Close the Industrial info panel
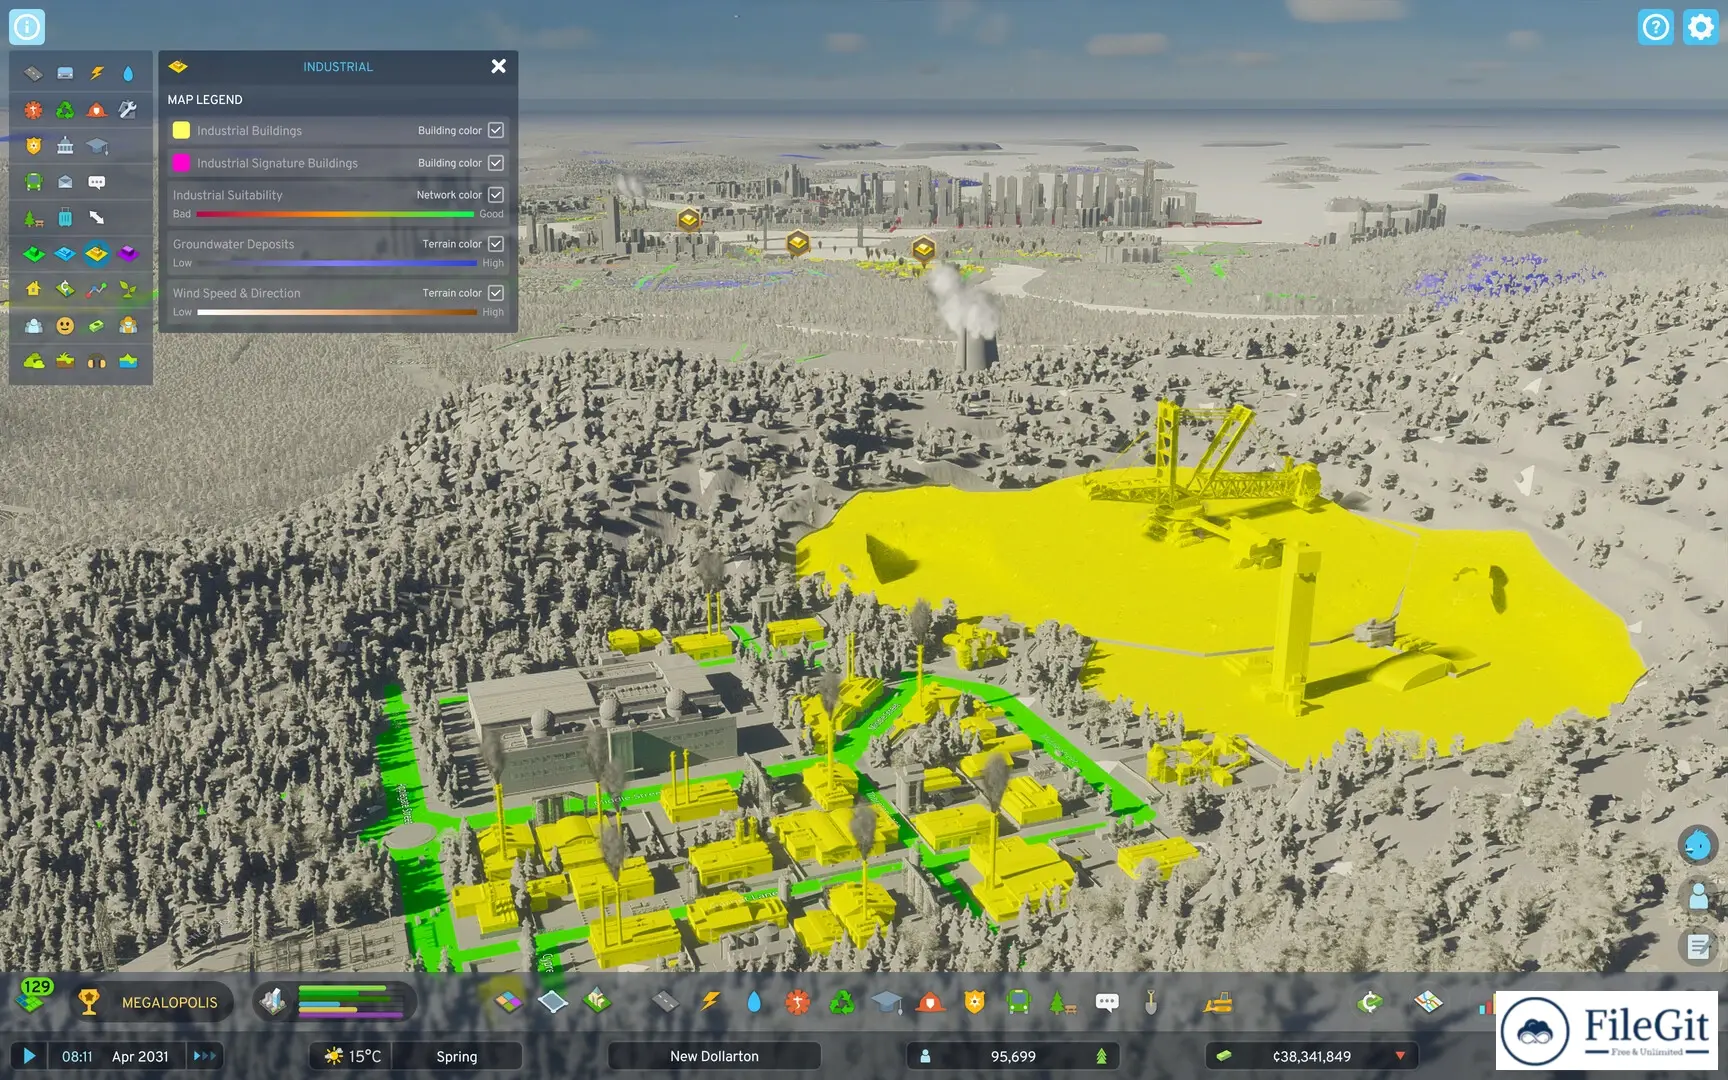The height and width of the screenshot is (1080, 1728). 498,66
